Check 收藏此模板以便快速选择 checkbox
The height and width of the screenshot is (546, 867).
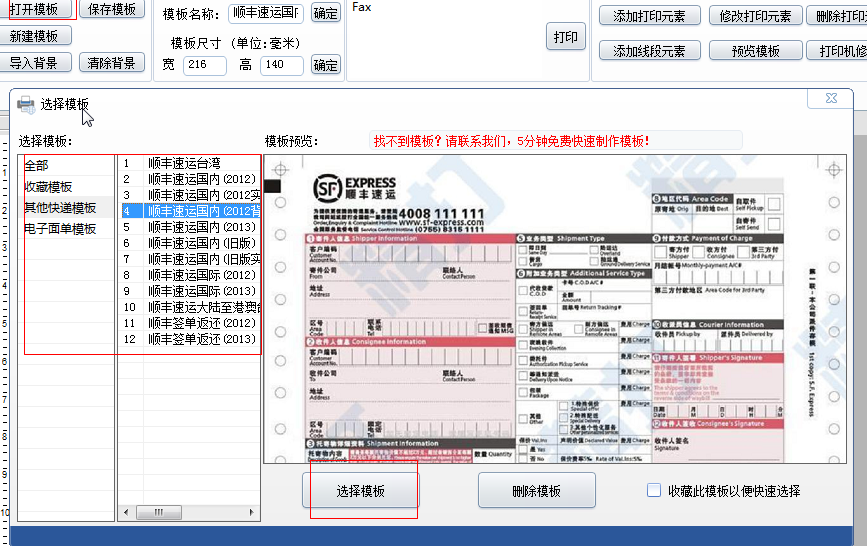(654, 490)
